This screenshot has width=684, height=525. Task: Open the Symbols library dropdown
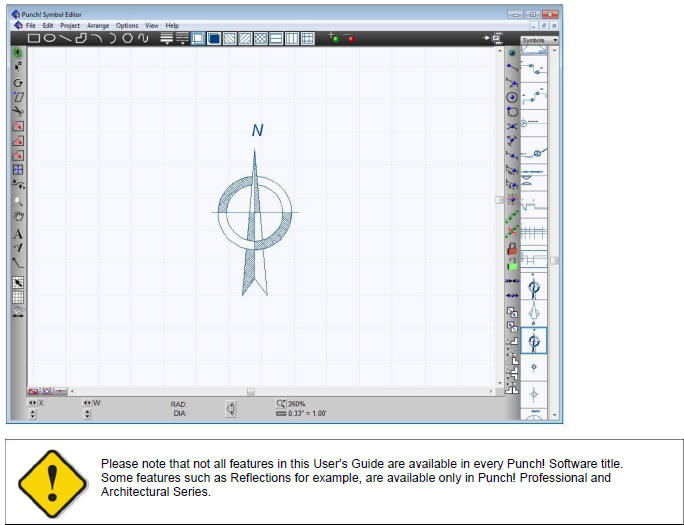pyautogui.click(x=540, y=40)
